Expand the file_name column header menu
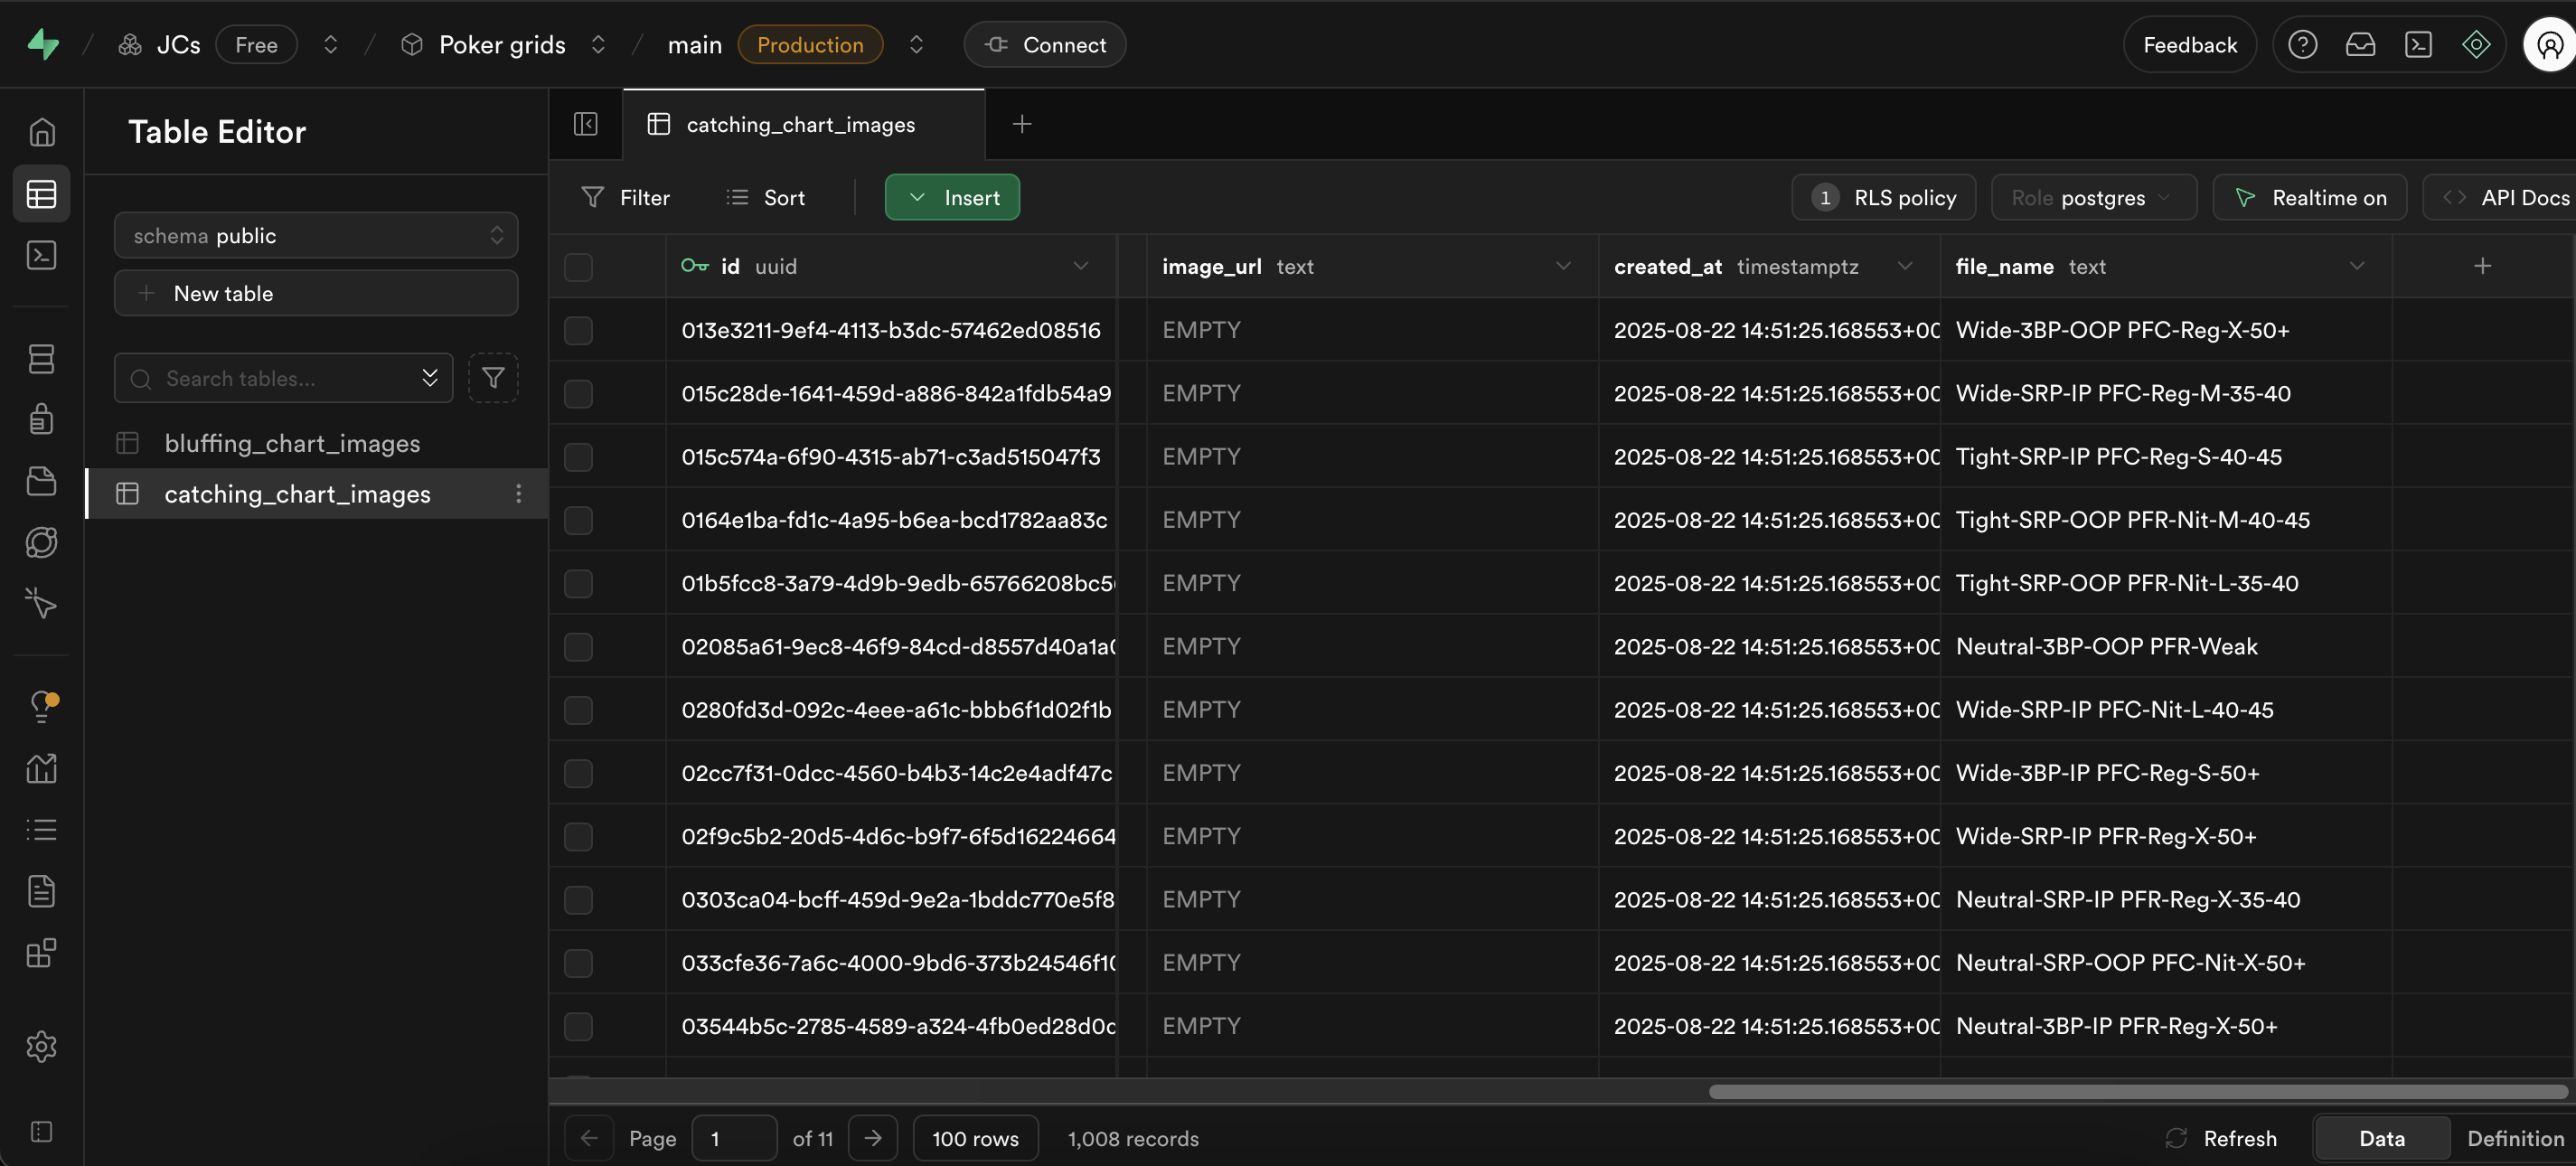This screenshot has width=2576, height=1166. tap(2357, 266)
